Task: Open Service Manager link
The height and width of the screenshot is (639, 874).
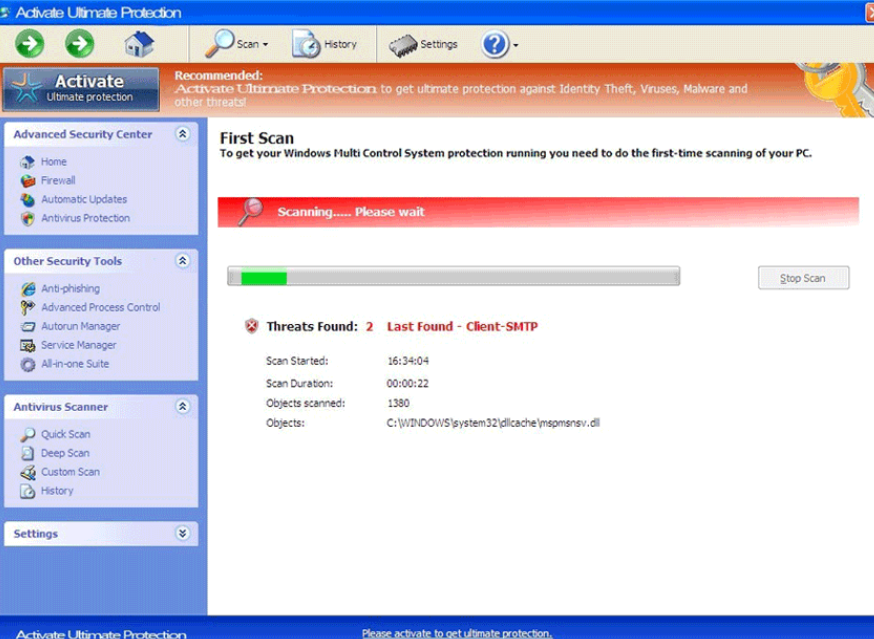Action: click(x=79, y=345)
